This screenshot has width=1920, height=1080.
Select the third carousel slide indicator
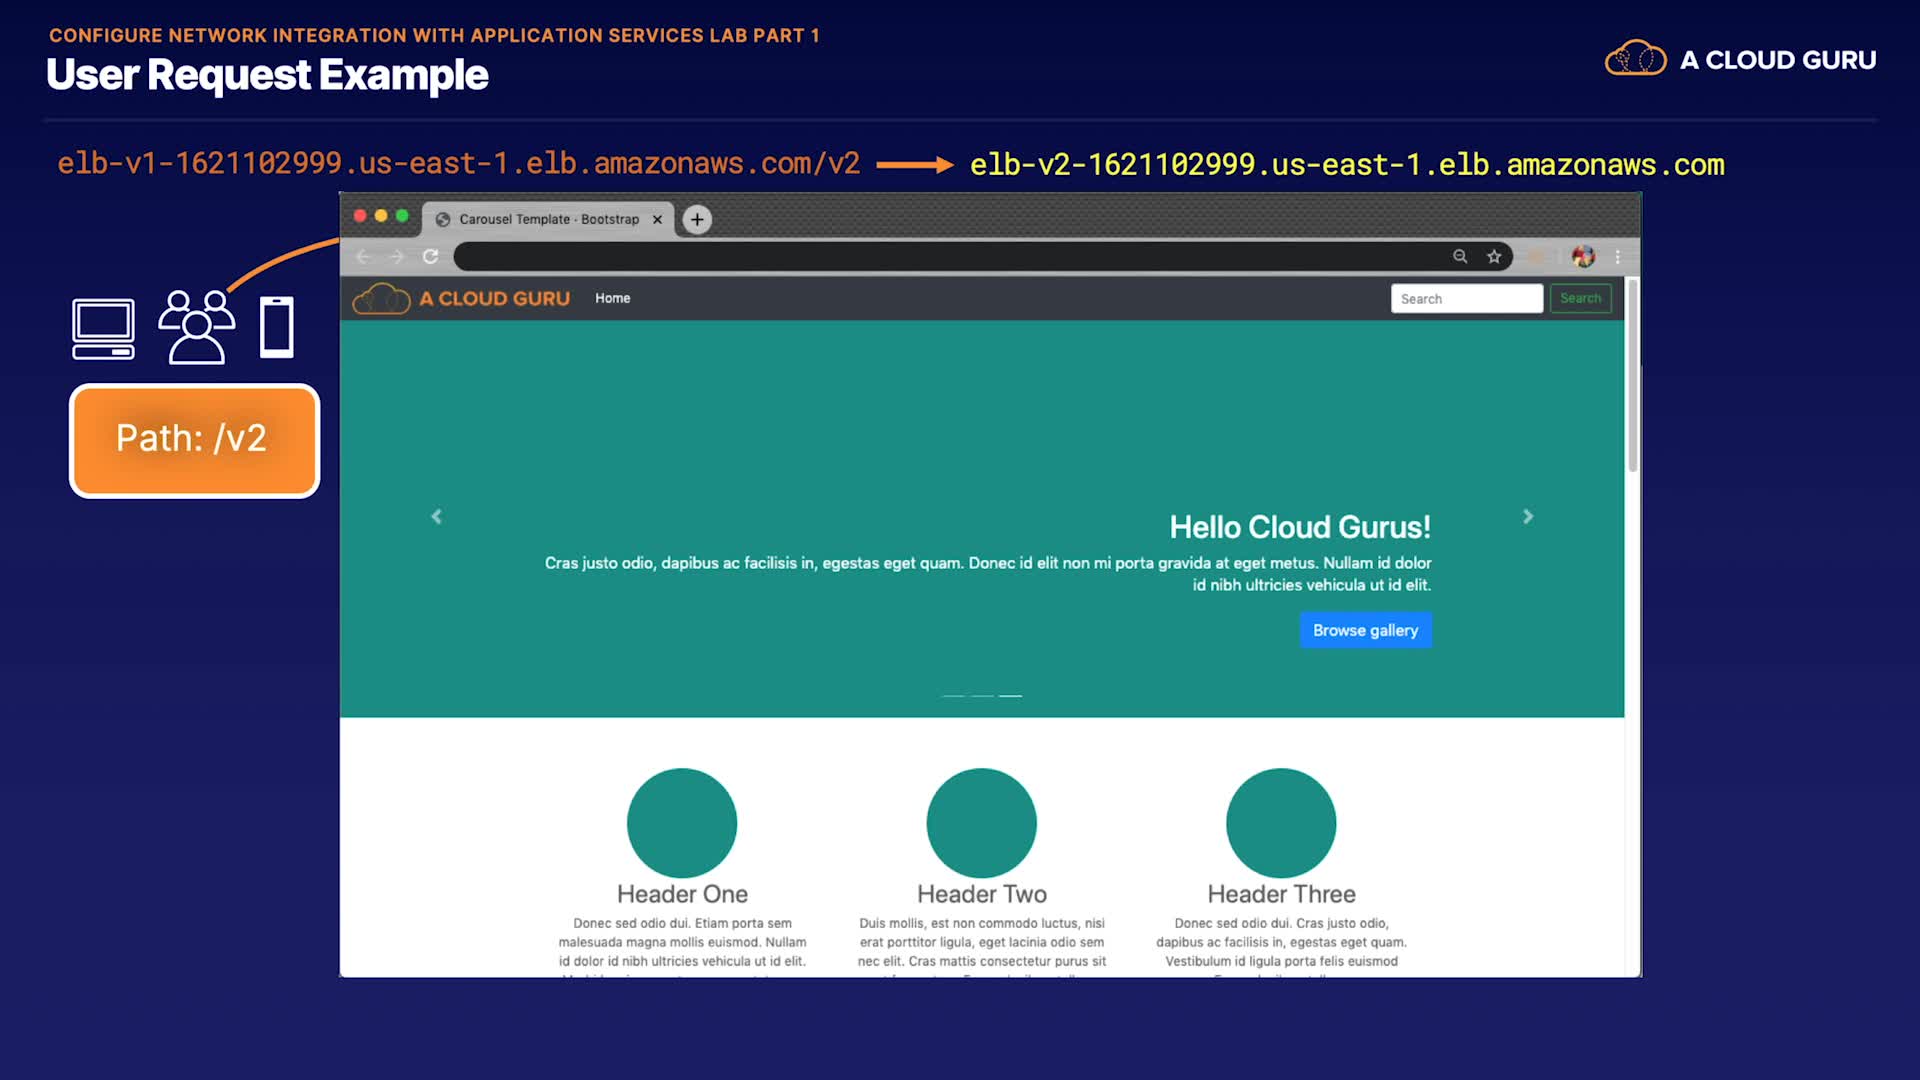pos(1011,695)
